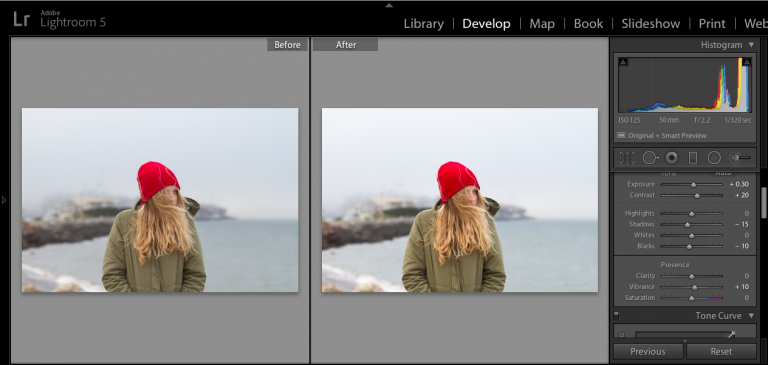Image resolution: width=768 pixels, height=365 pixels.
Task: Toggle the highlight clipping indicator in Histogram
Action: (x=747, y=62)
